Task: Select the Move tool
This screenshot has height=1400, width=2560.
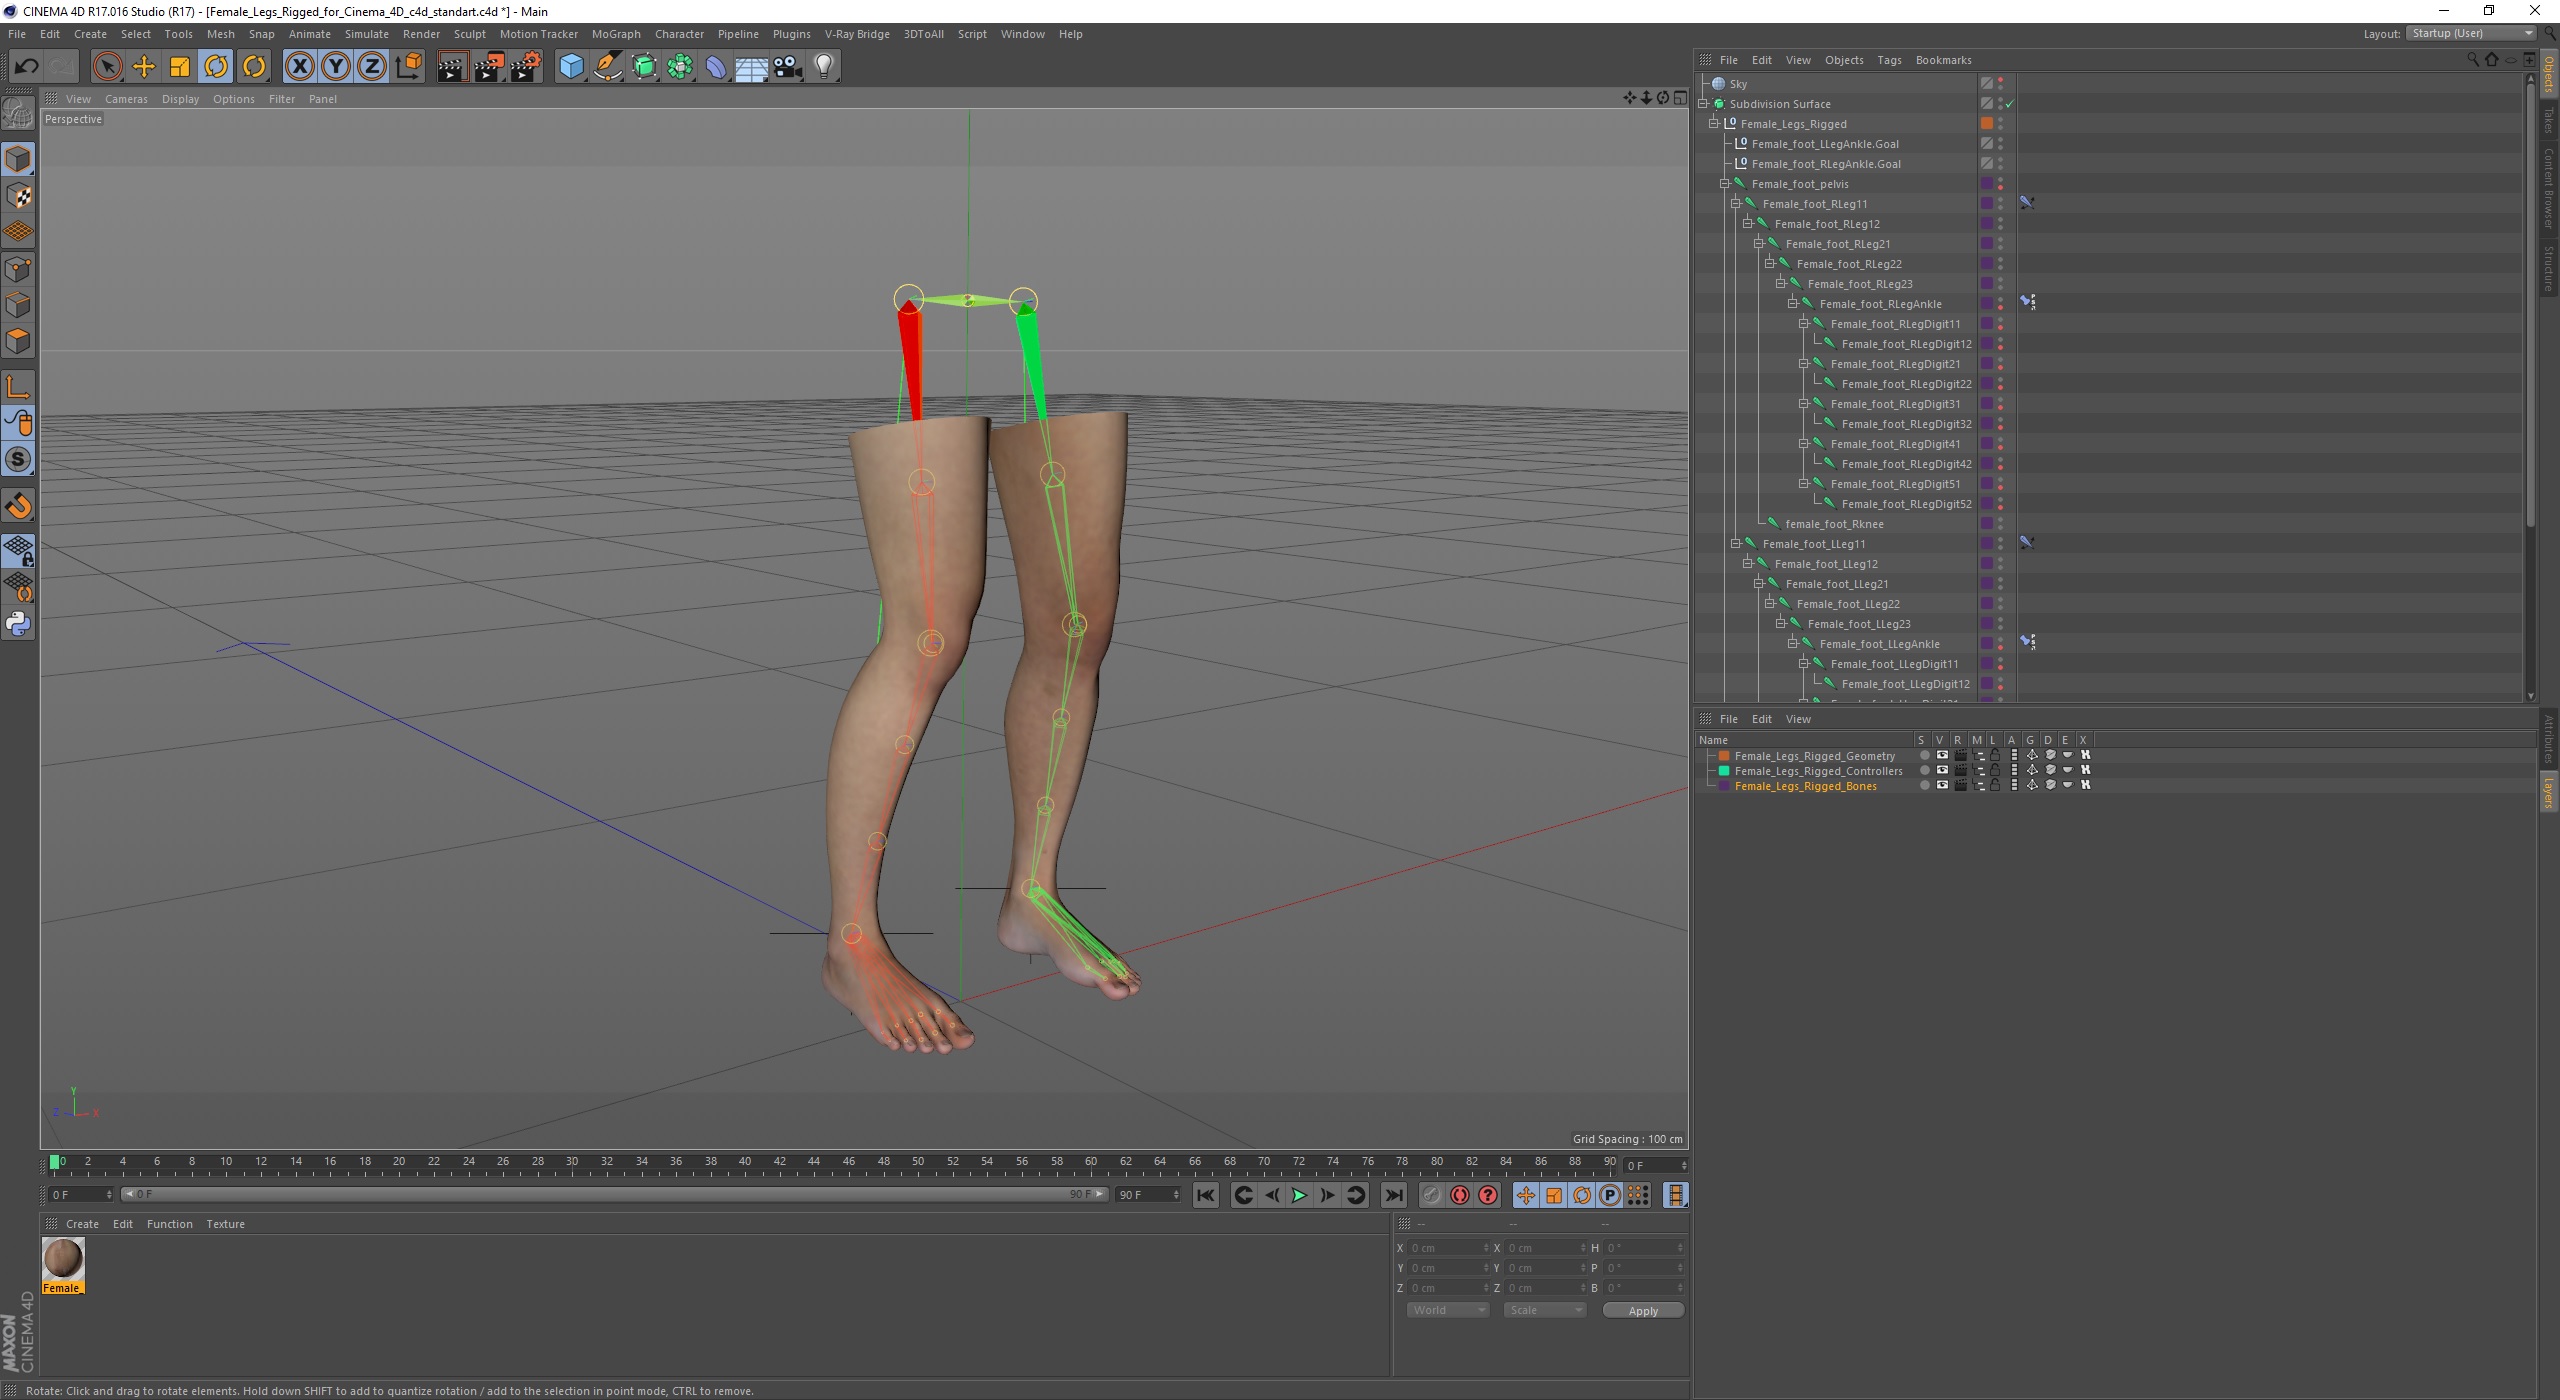Action: point(143,67)
